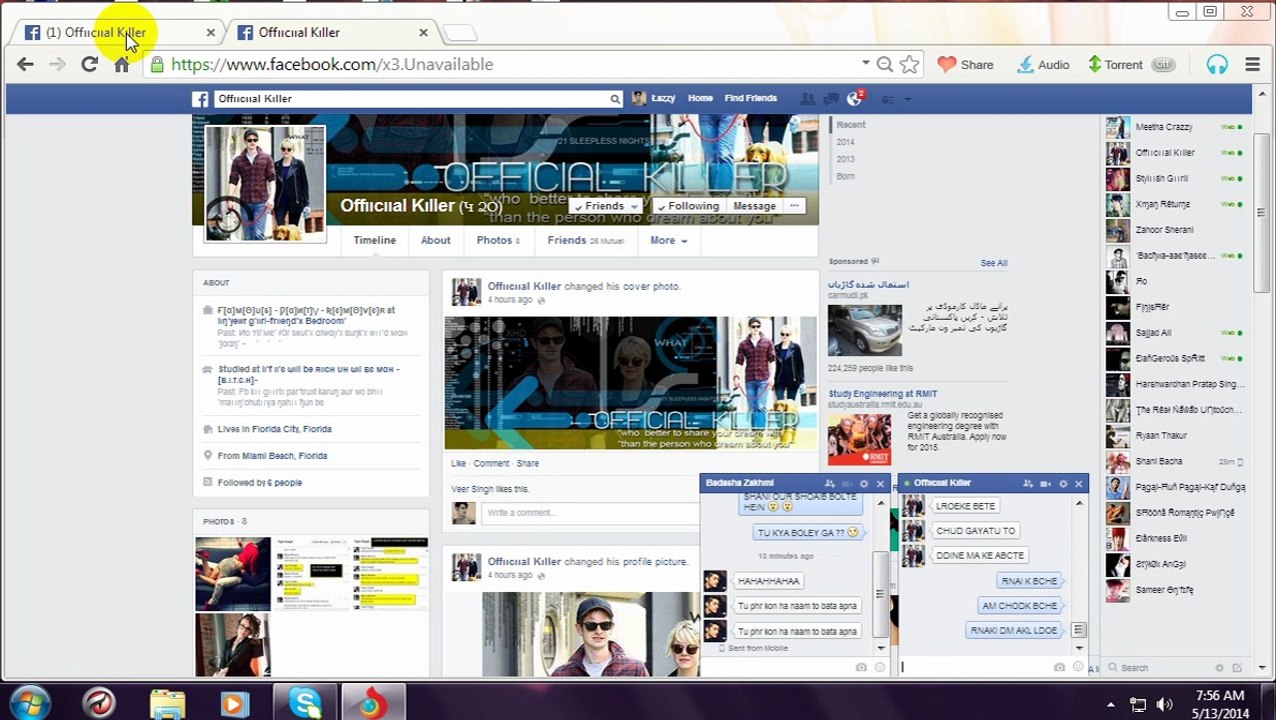The width and height of the screenshot is (1276, 720).
Task: Open the messages icon in Facebook header
Action: [x=831, y=98]
